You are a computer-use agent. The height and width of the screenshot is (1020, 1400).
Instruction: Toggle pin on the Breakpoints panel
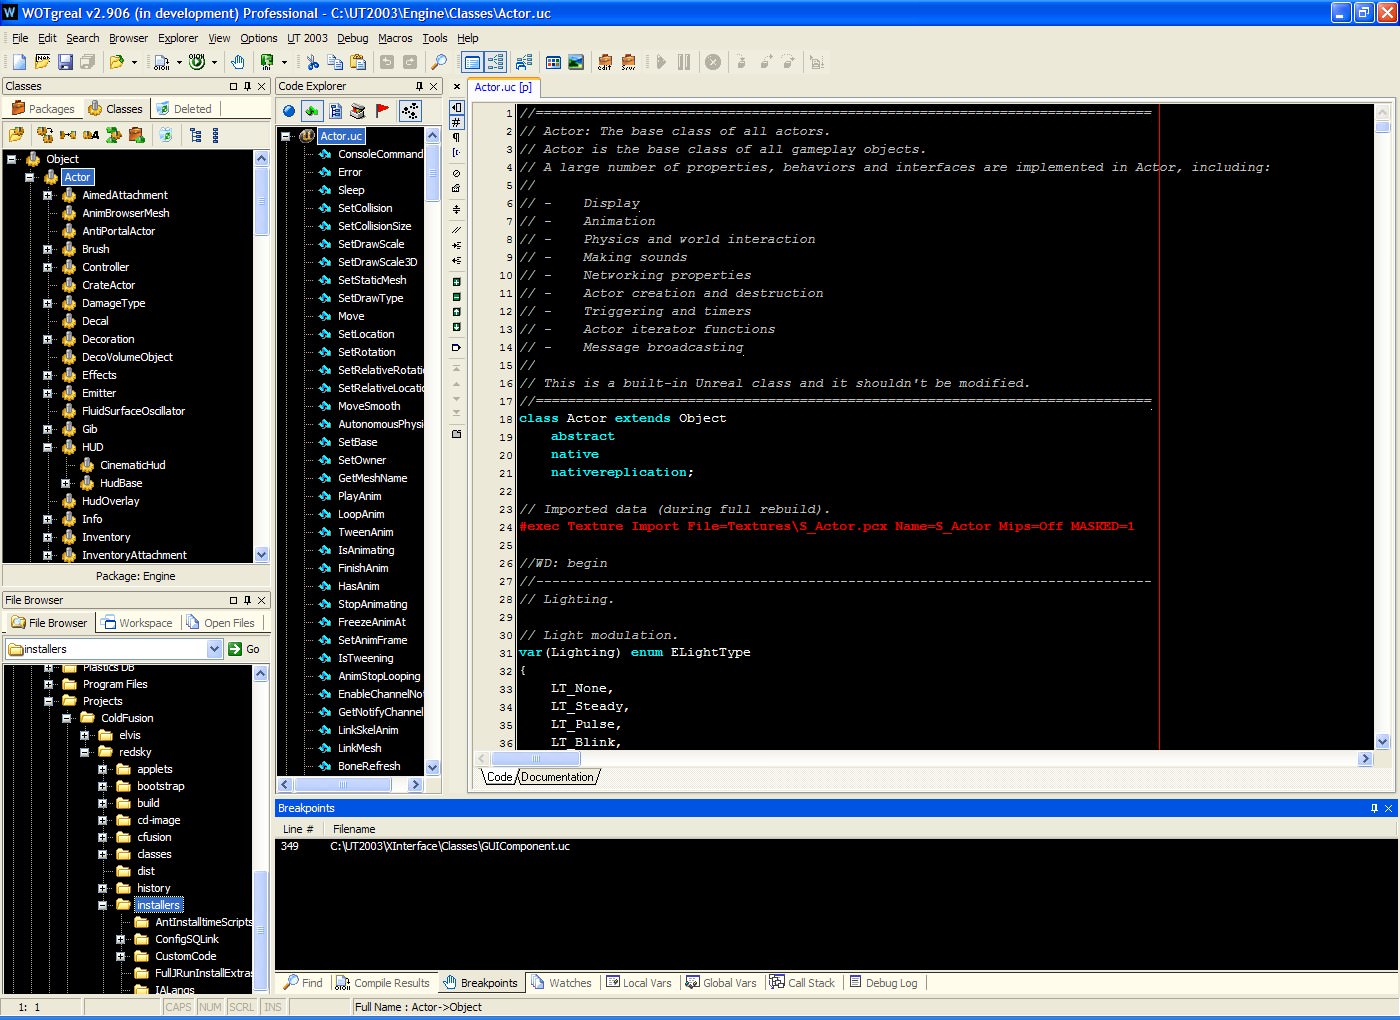pyautogui.click(x=1374, y=808)
